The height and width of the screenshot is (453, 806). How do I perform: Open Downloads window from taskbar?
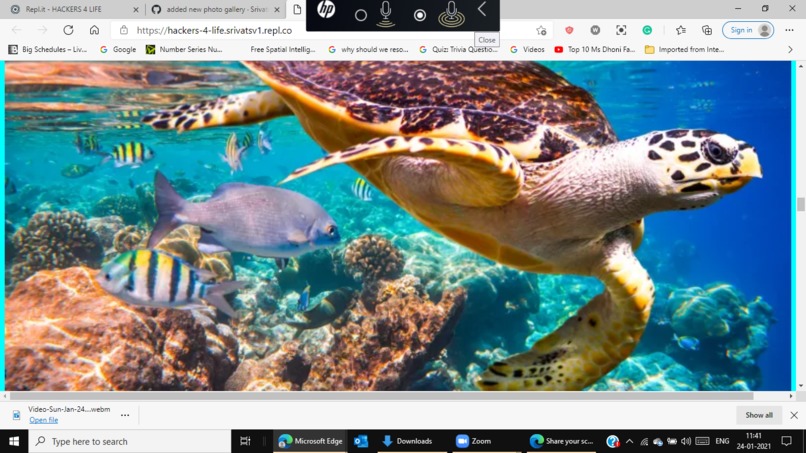click(408, 441)
